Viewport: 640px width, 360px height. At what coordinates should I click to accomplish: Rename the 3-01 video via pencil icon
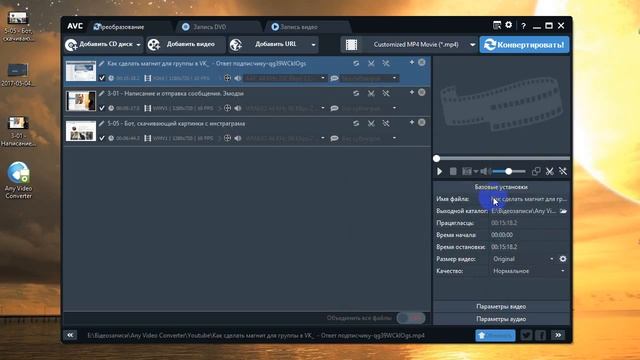pos(101,93)
